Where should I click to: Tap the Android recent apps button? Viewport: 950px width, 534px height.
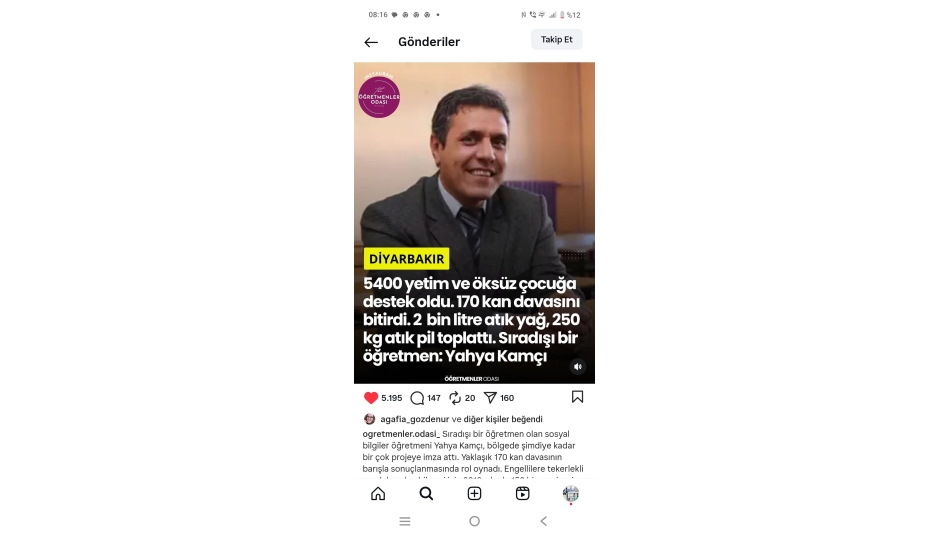[405, 521]
